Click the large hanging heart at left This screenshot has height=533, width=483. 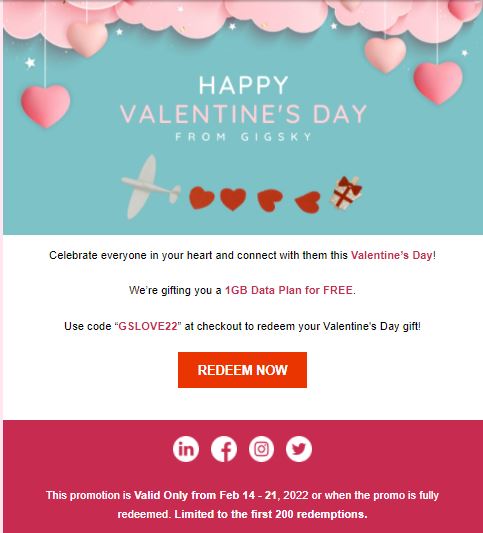(46, 106)
